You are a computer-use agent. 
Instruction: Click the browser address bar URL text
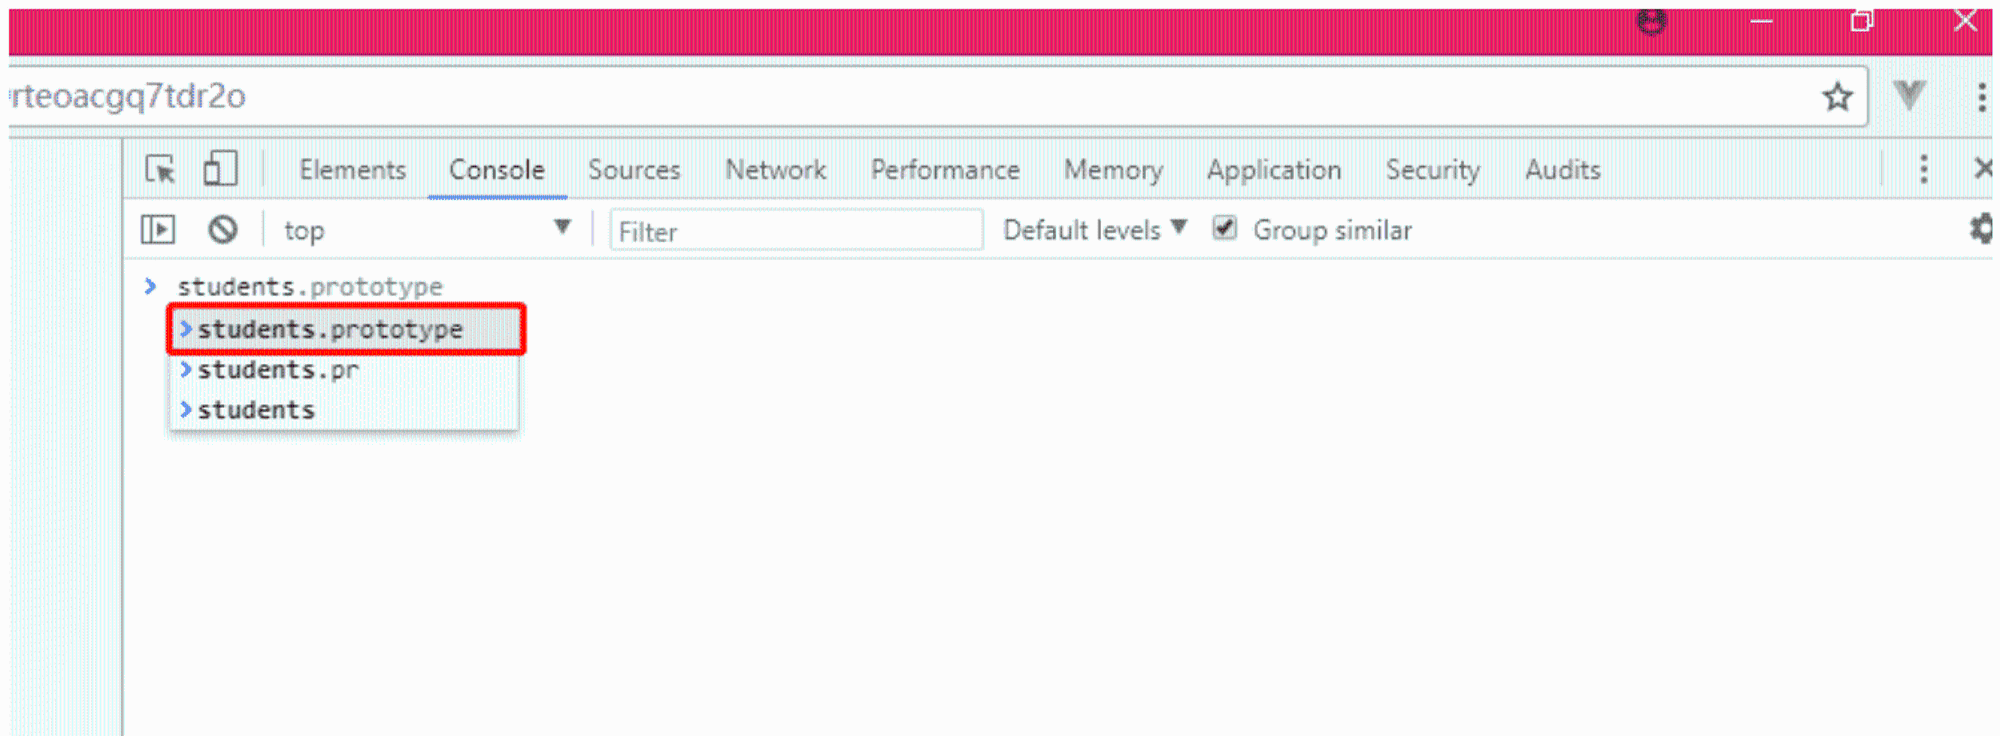(x=128, y=96)
